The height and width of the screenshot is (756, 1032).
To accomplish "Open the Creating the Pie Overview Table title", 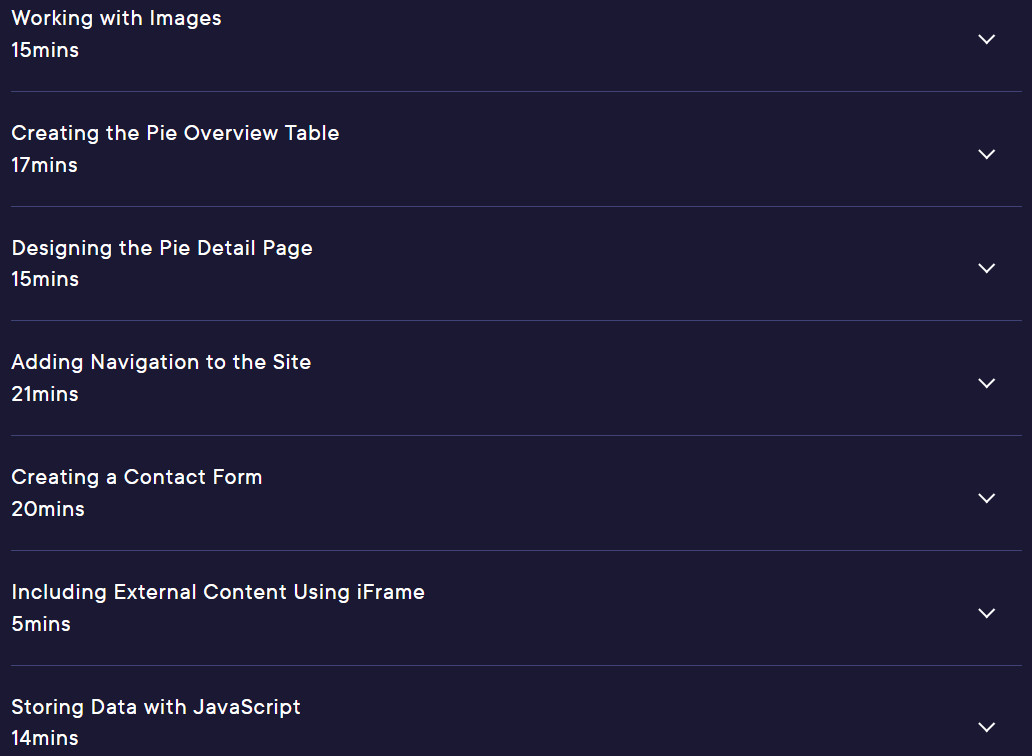I will [x=175, y=133].
